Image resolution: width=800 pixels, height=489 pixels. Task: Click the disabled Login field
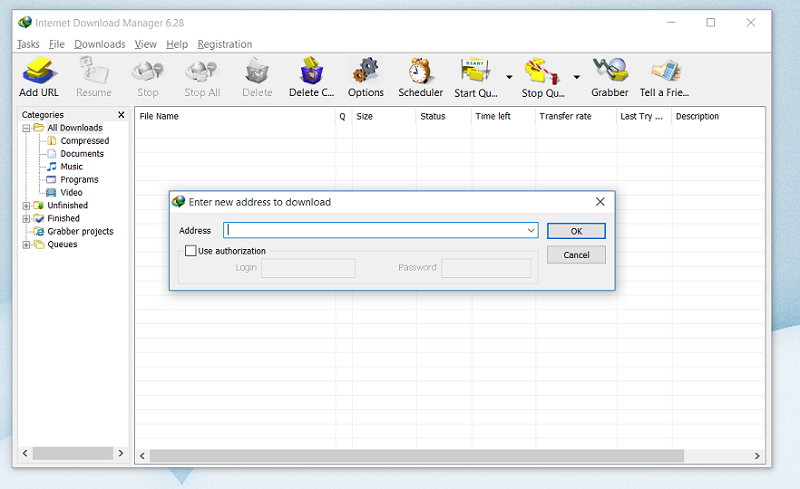click(x=308, y=268)
